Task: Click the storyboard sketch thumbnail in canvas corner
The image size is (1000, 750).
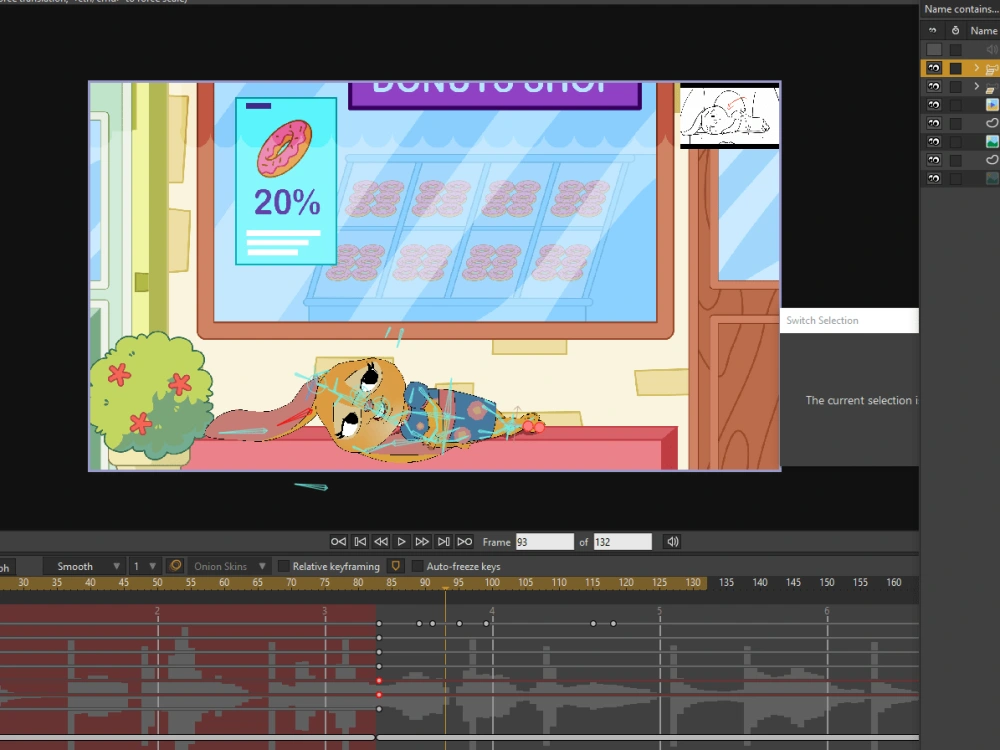Action: tap(730, 116)
